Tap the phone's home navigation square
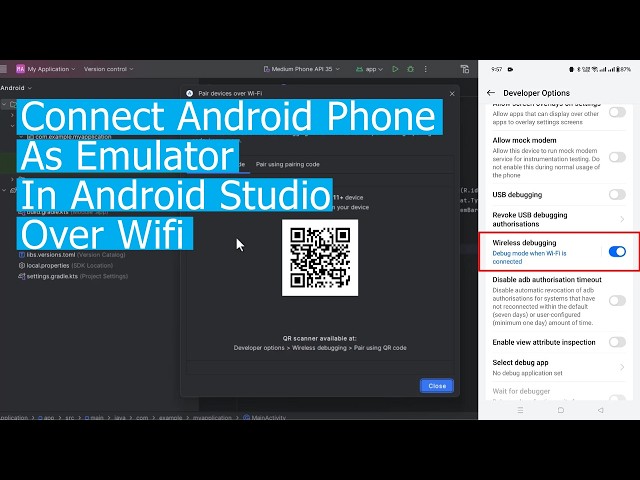 pyautogui.click(x=560, y=410)
